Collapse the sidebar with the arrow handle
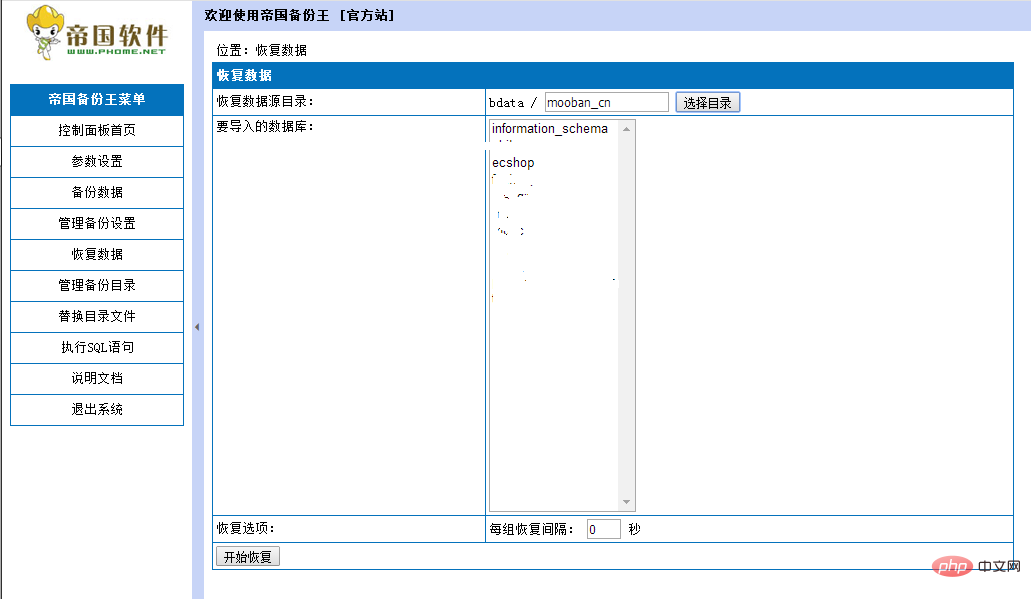 pyautogui.click(x=197, y=327)
